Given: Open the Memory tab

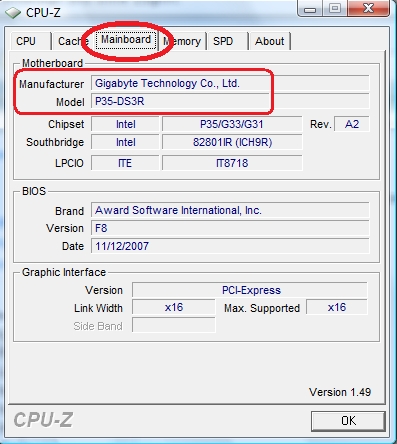Looking at the screenshot, I should [x=182, y=41].
